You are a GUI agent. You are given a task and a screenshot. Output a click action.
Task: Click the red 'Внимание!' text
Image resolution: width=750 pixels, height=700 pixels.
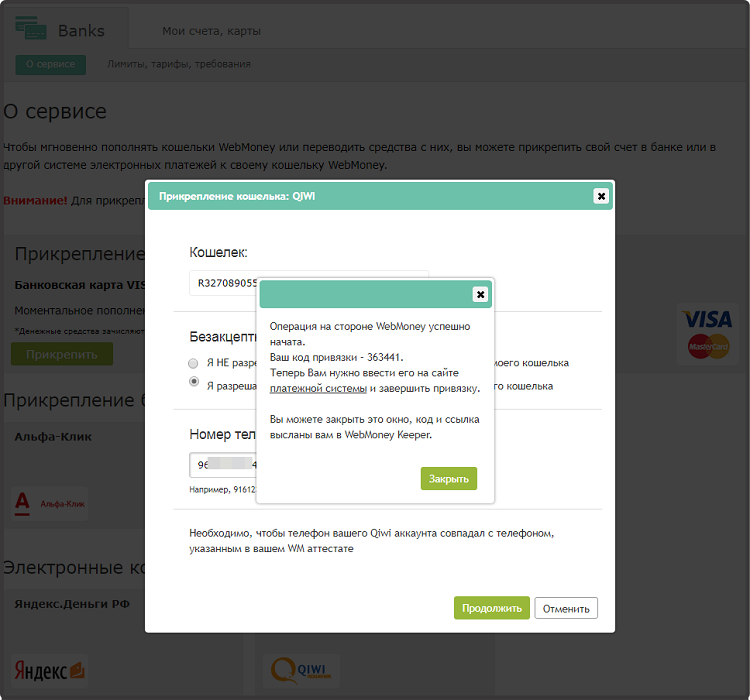(x=35, y=200)
